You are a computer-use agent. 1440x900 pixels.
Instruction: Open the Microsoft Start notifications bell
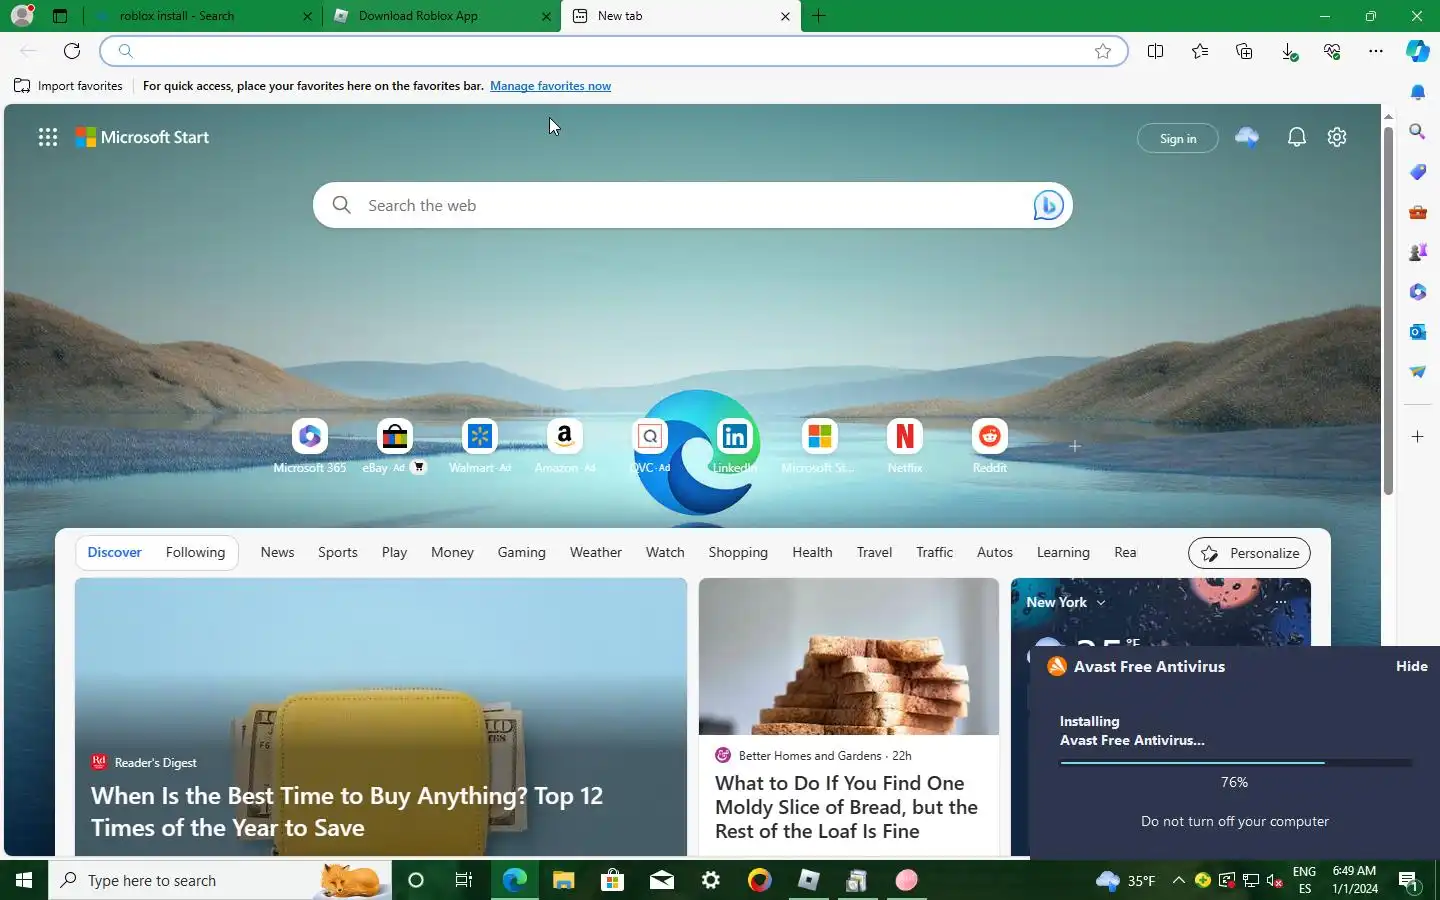point(1297,137)
